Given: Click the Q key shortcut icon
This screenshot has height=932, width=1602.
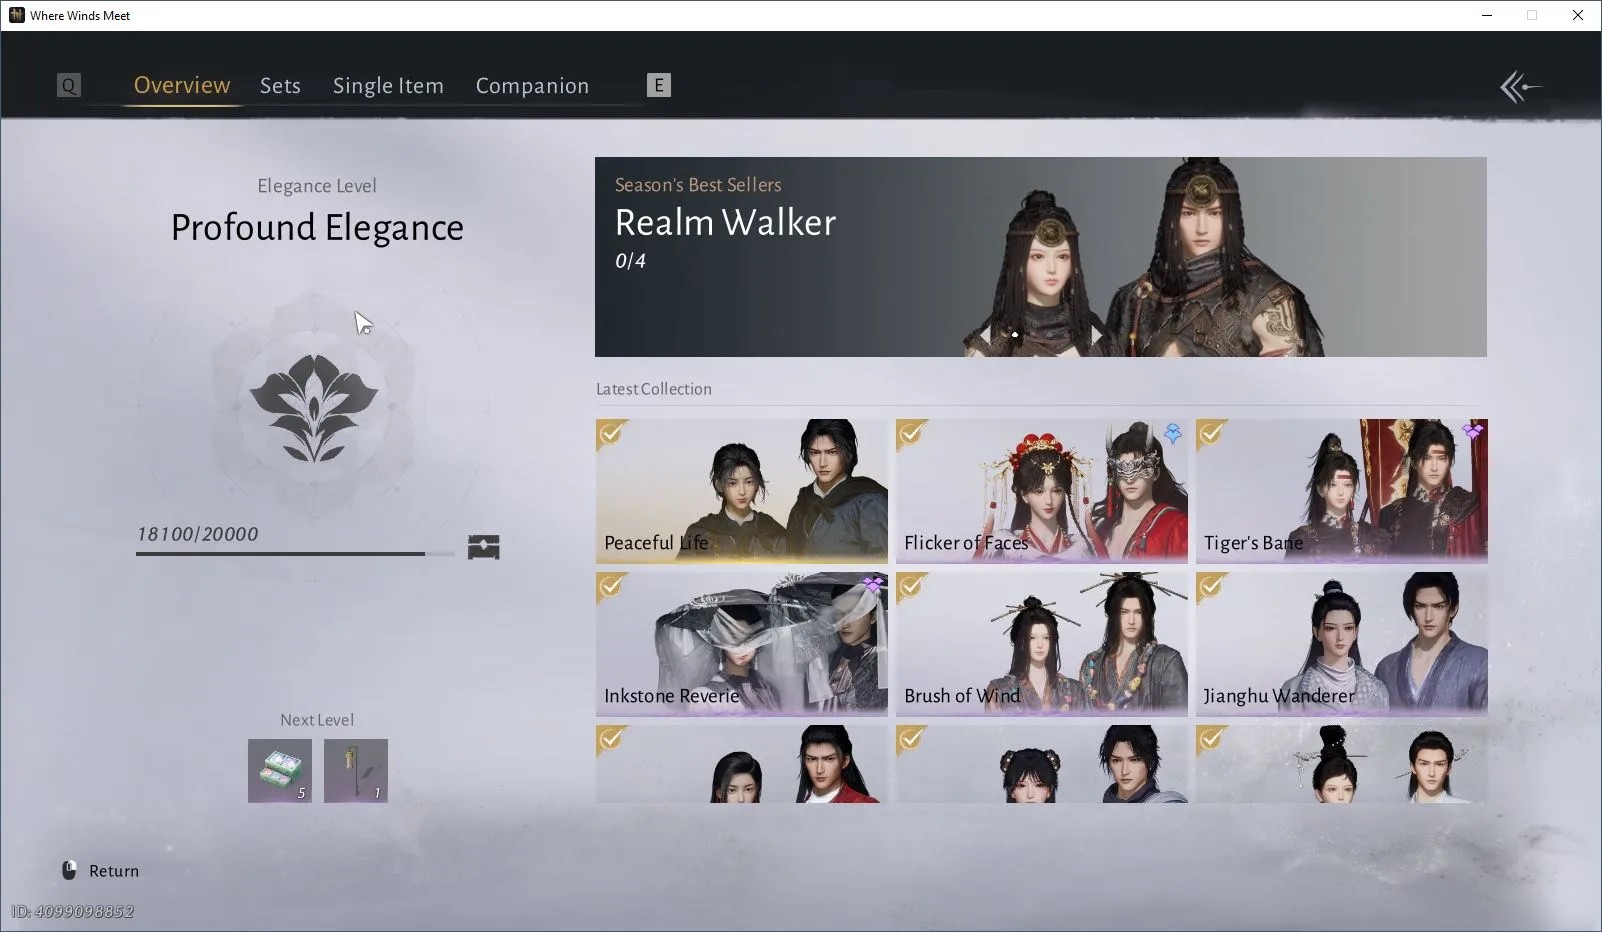Looking at the screenshot, I should tap(68, 85).
